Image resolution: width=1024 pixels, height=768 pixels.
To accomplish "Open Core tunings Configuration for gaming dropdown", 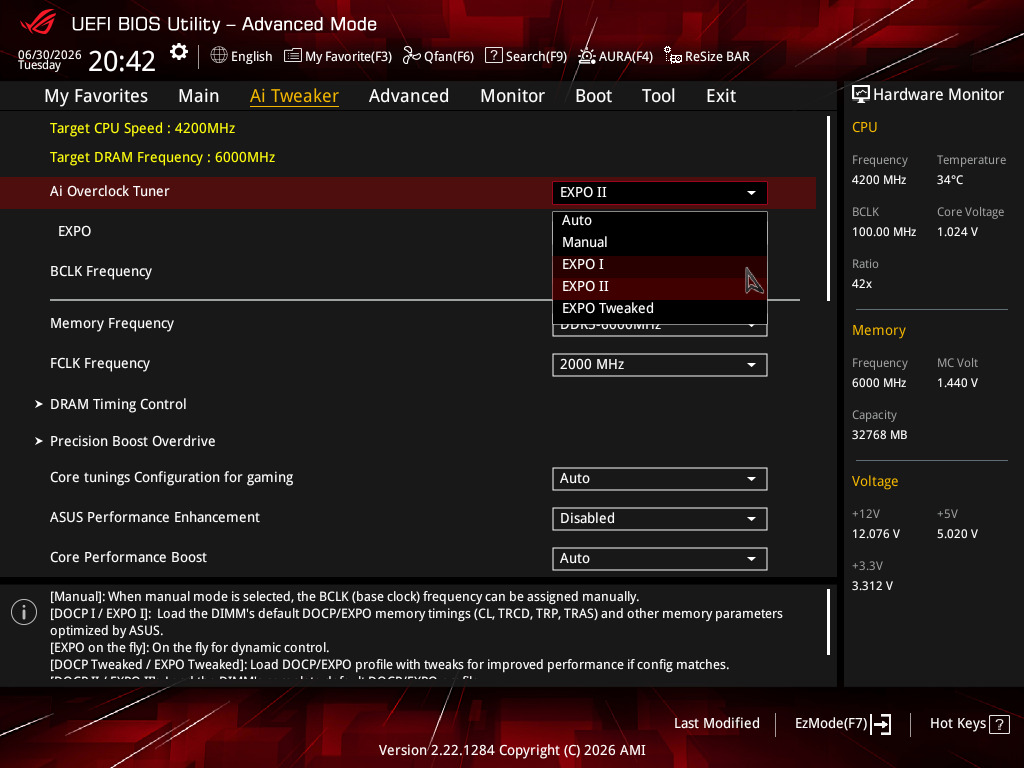I will [x=660, y=479].
